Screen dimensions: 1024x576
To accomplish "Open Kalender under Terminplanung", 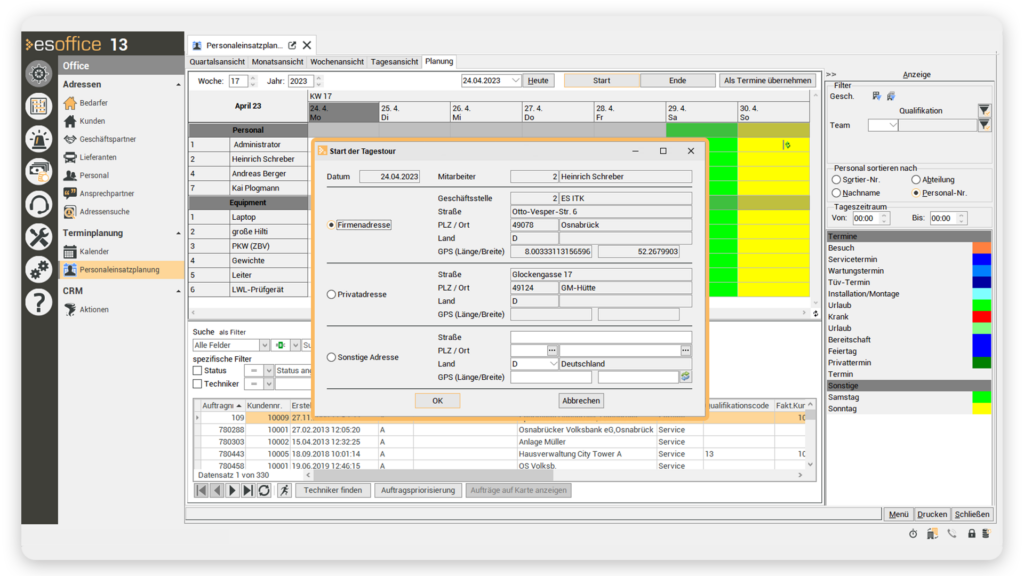I will tap(94, 251).
